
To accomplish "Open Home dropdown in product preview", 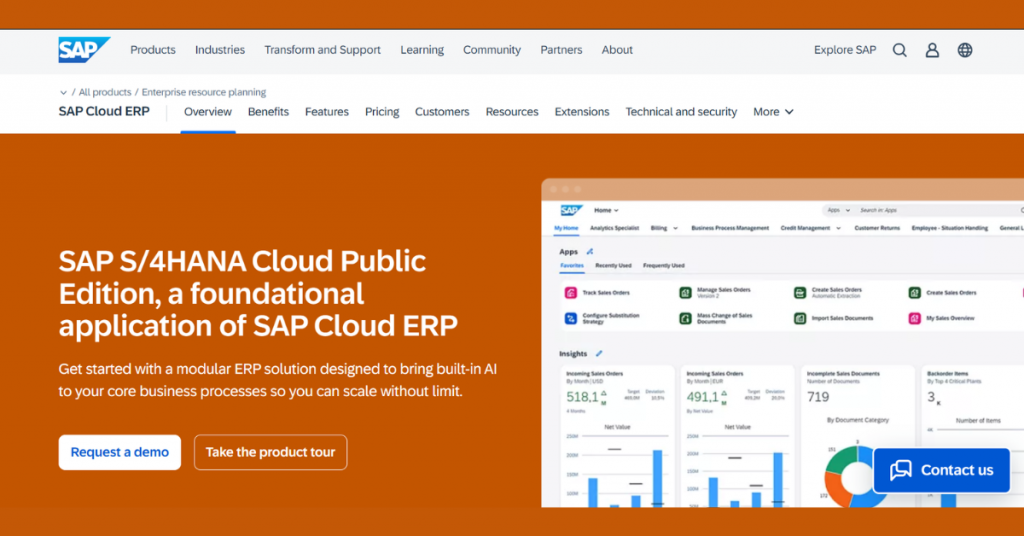I will (x=606, y=210).
